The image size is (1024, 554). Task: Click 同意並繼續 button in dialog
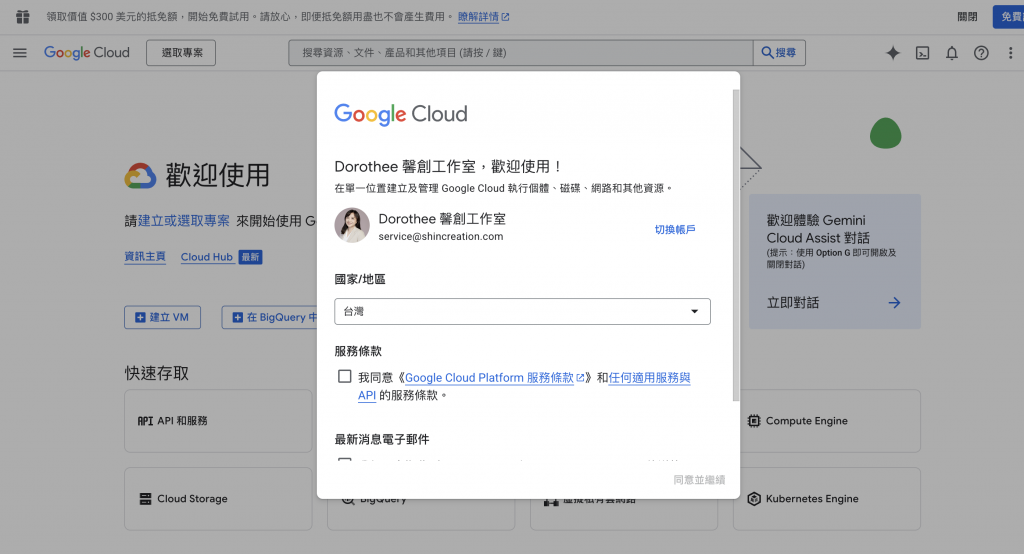pos(699,480)
